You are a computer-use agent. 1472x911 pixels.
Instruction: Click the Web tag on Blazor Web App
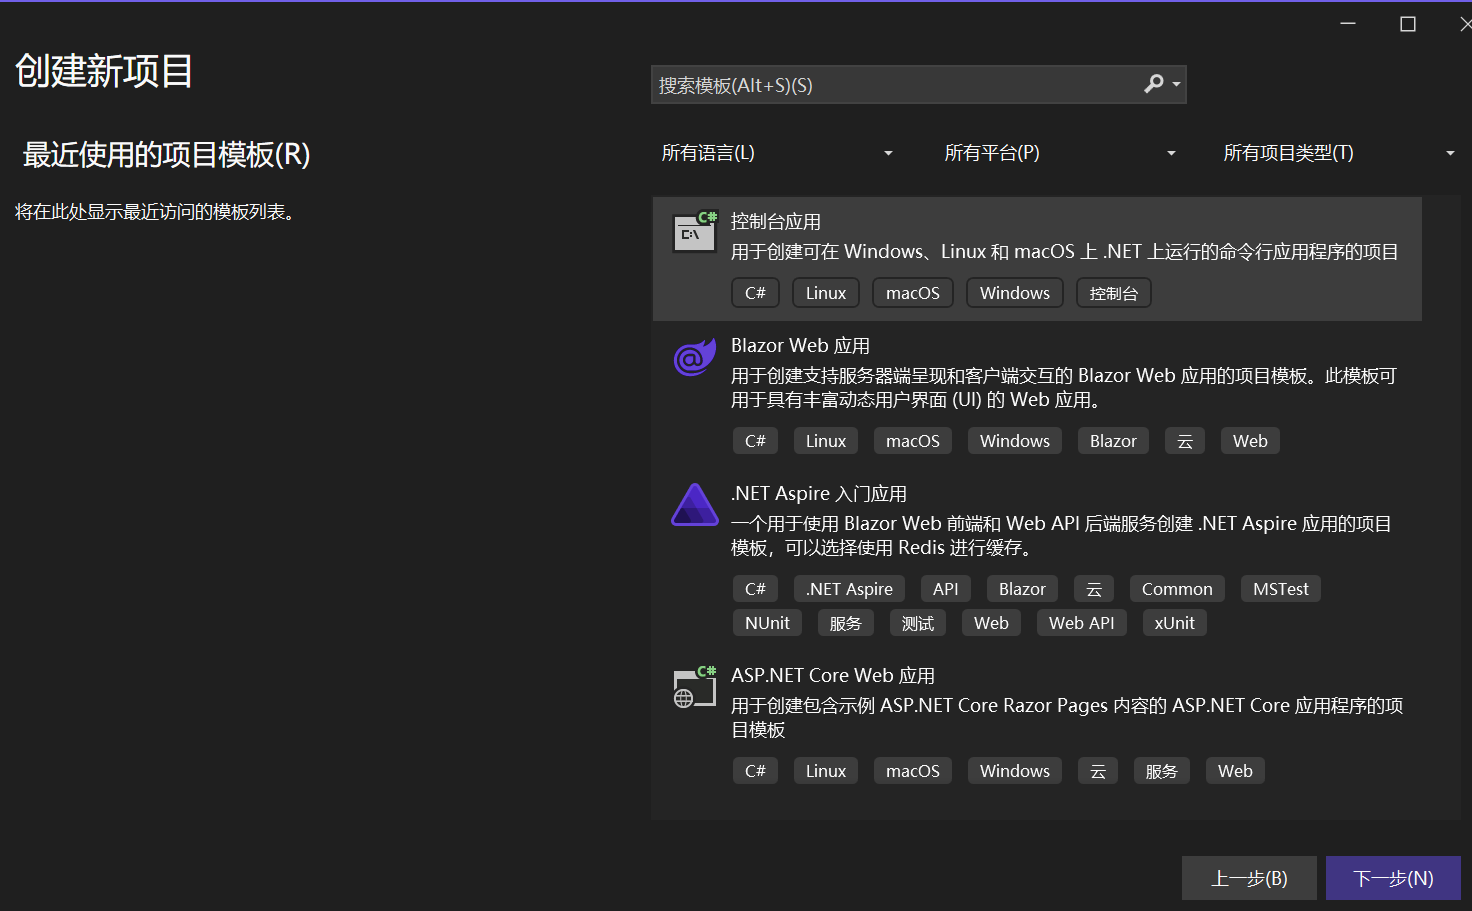(x=1250, y=441)
